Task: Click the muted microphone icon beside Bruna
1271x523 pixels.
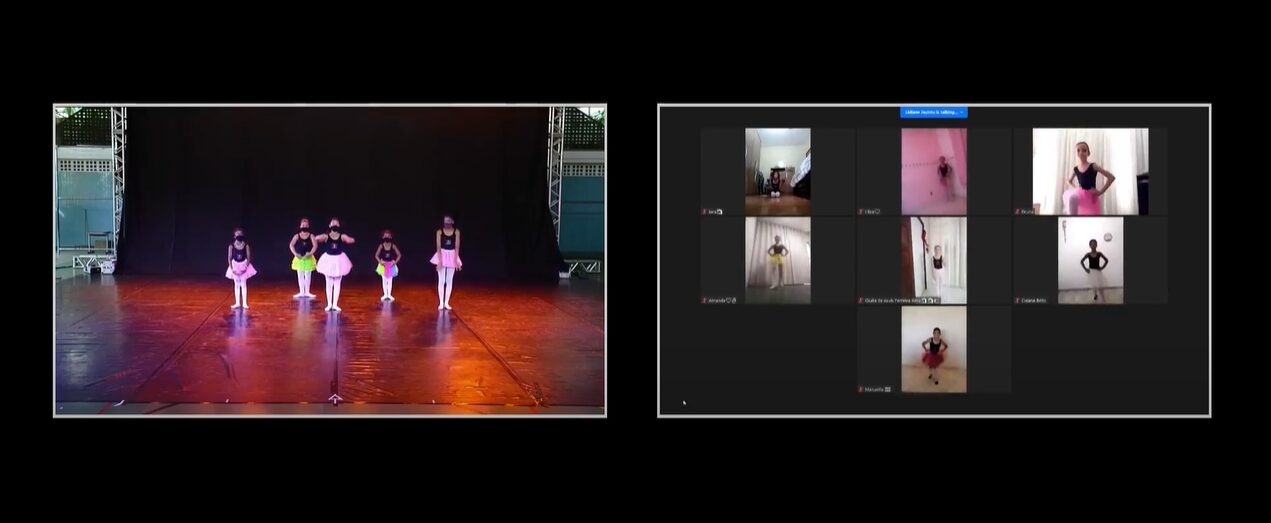Action: click(x=1017, y=212)
